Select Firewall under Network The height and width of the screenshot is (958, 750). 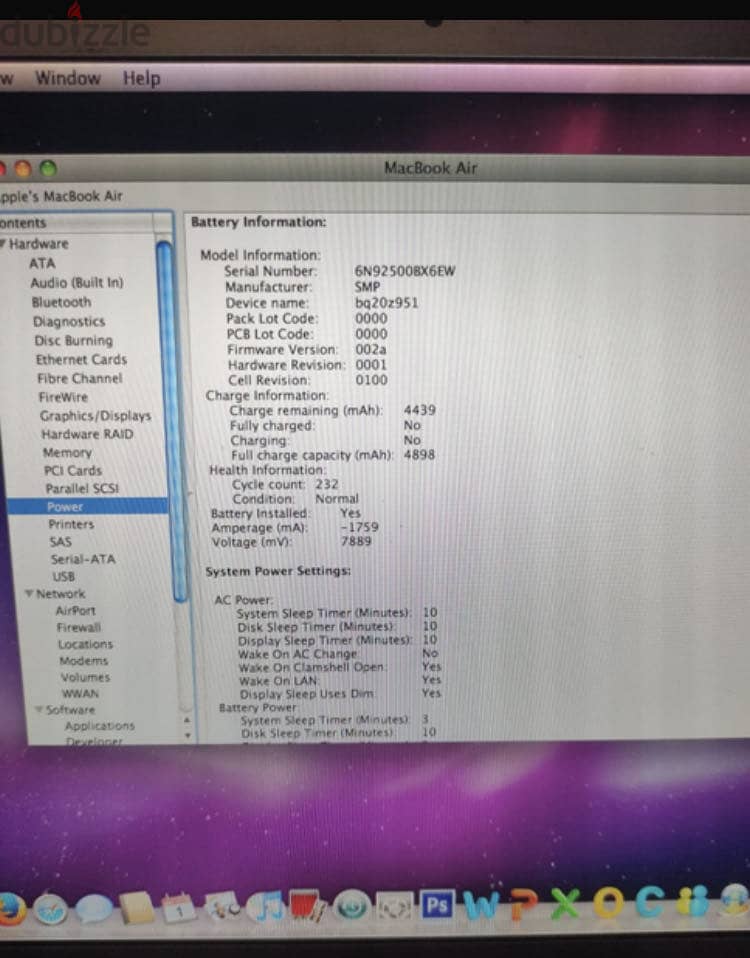(79, 627)
